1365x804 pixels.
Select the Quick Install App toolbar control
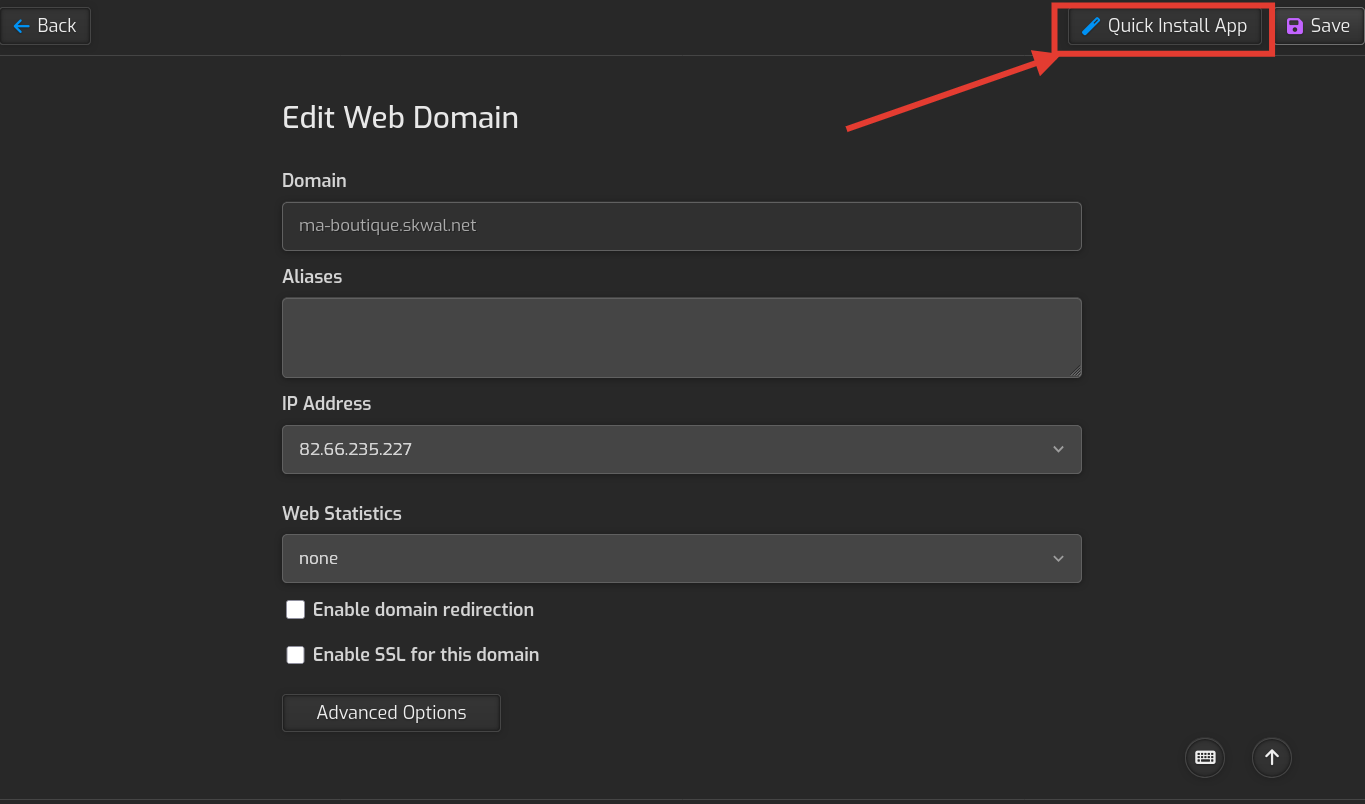coord(1163,26)
